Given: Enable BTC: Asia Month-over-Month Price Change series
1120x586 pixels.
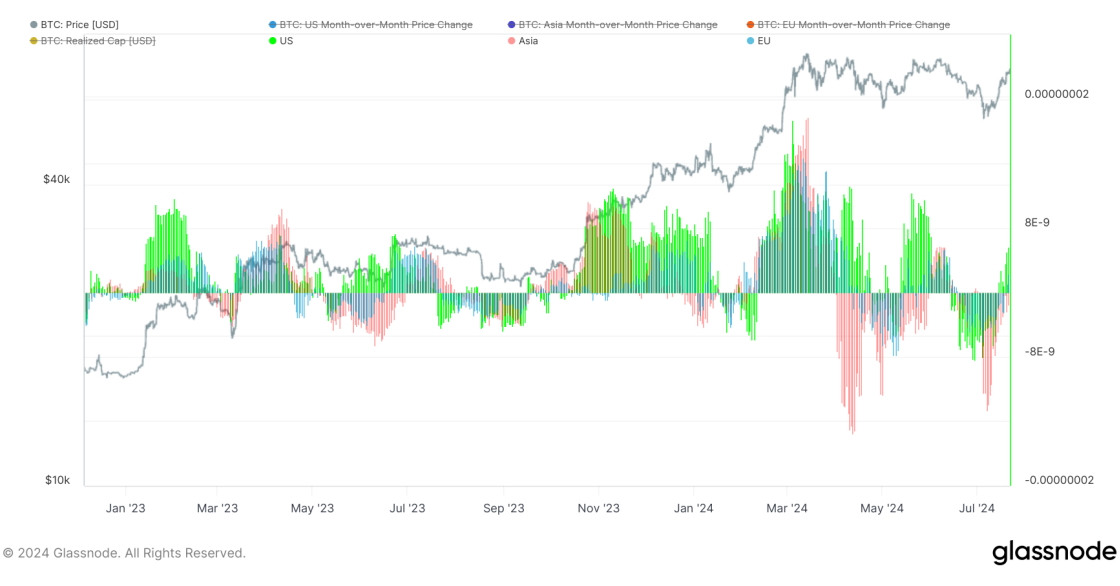Looking at the screenshot, I should coord(618,24).
